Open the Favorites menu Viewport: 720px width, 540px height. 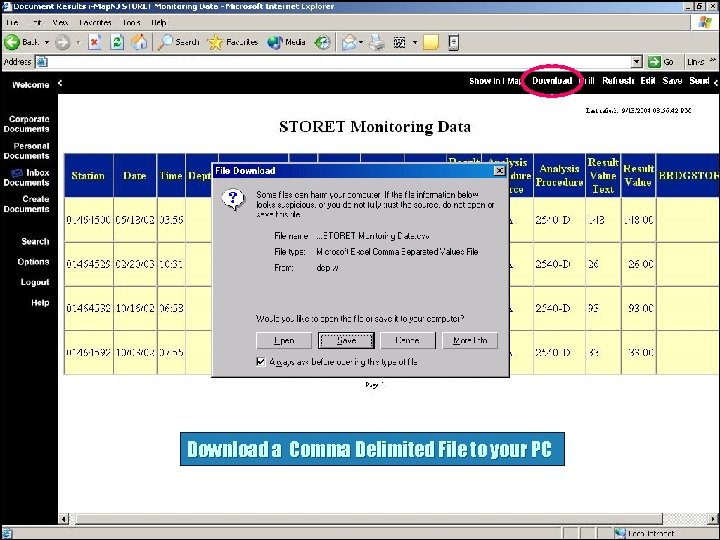pos(95,22)
